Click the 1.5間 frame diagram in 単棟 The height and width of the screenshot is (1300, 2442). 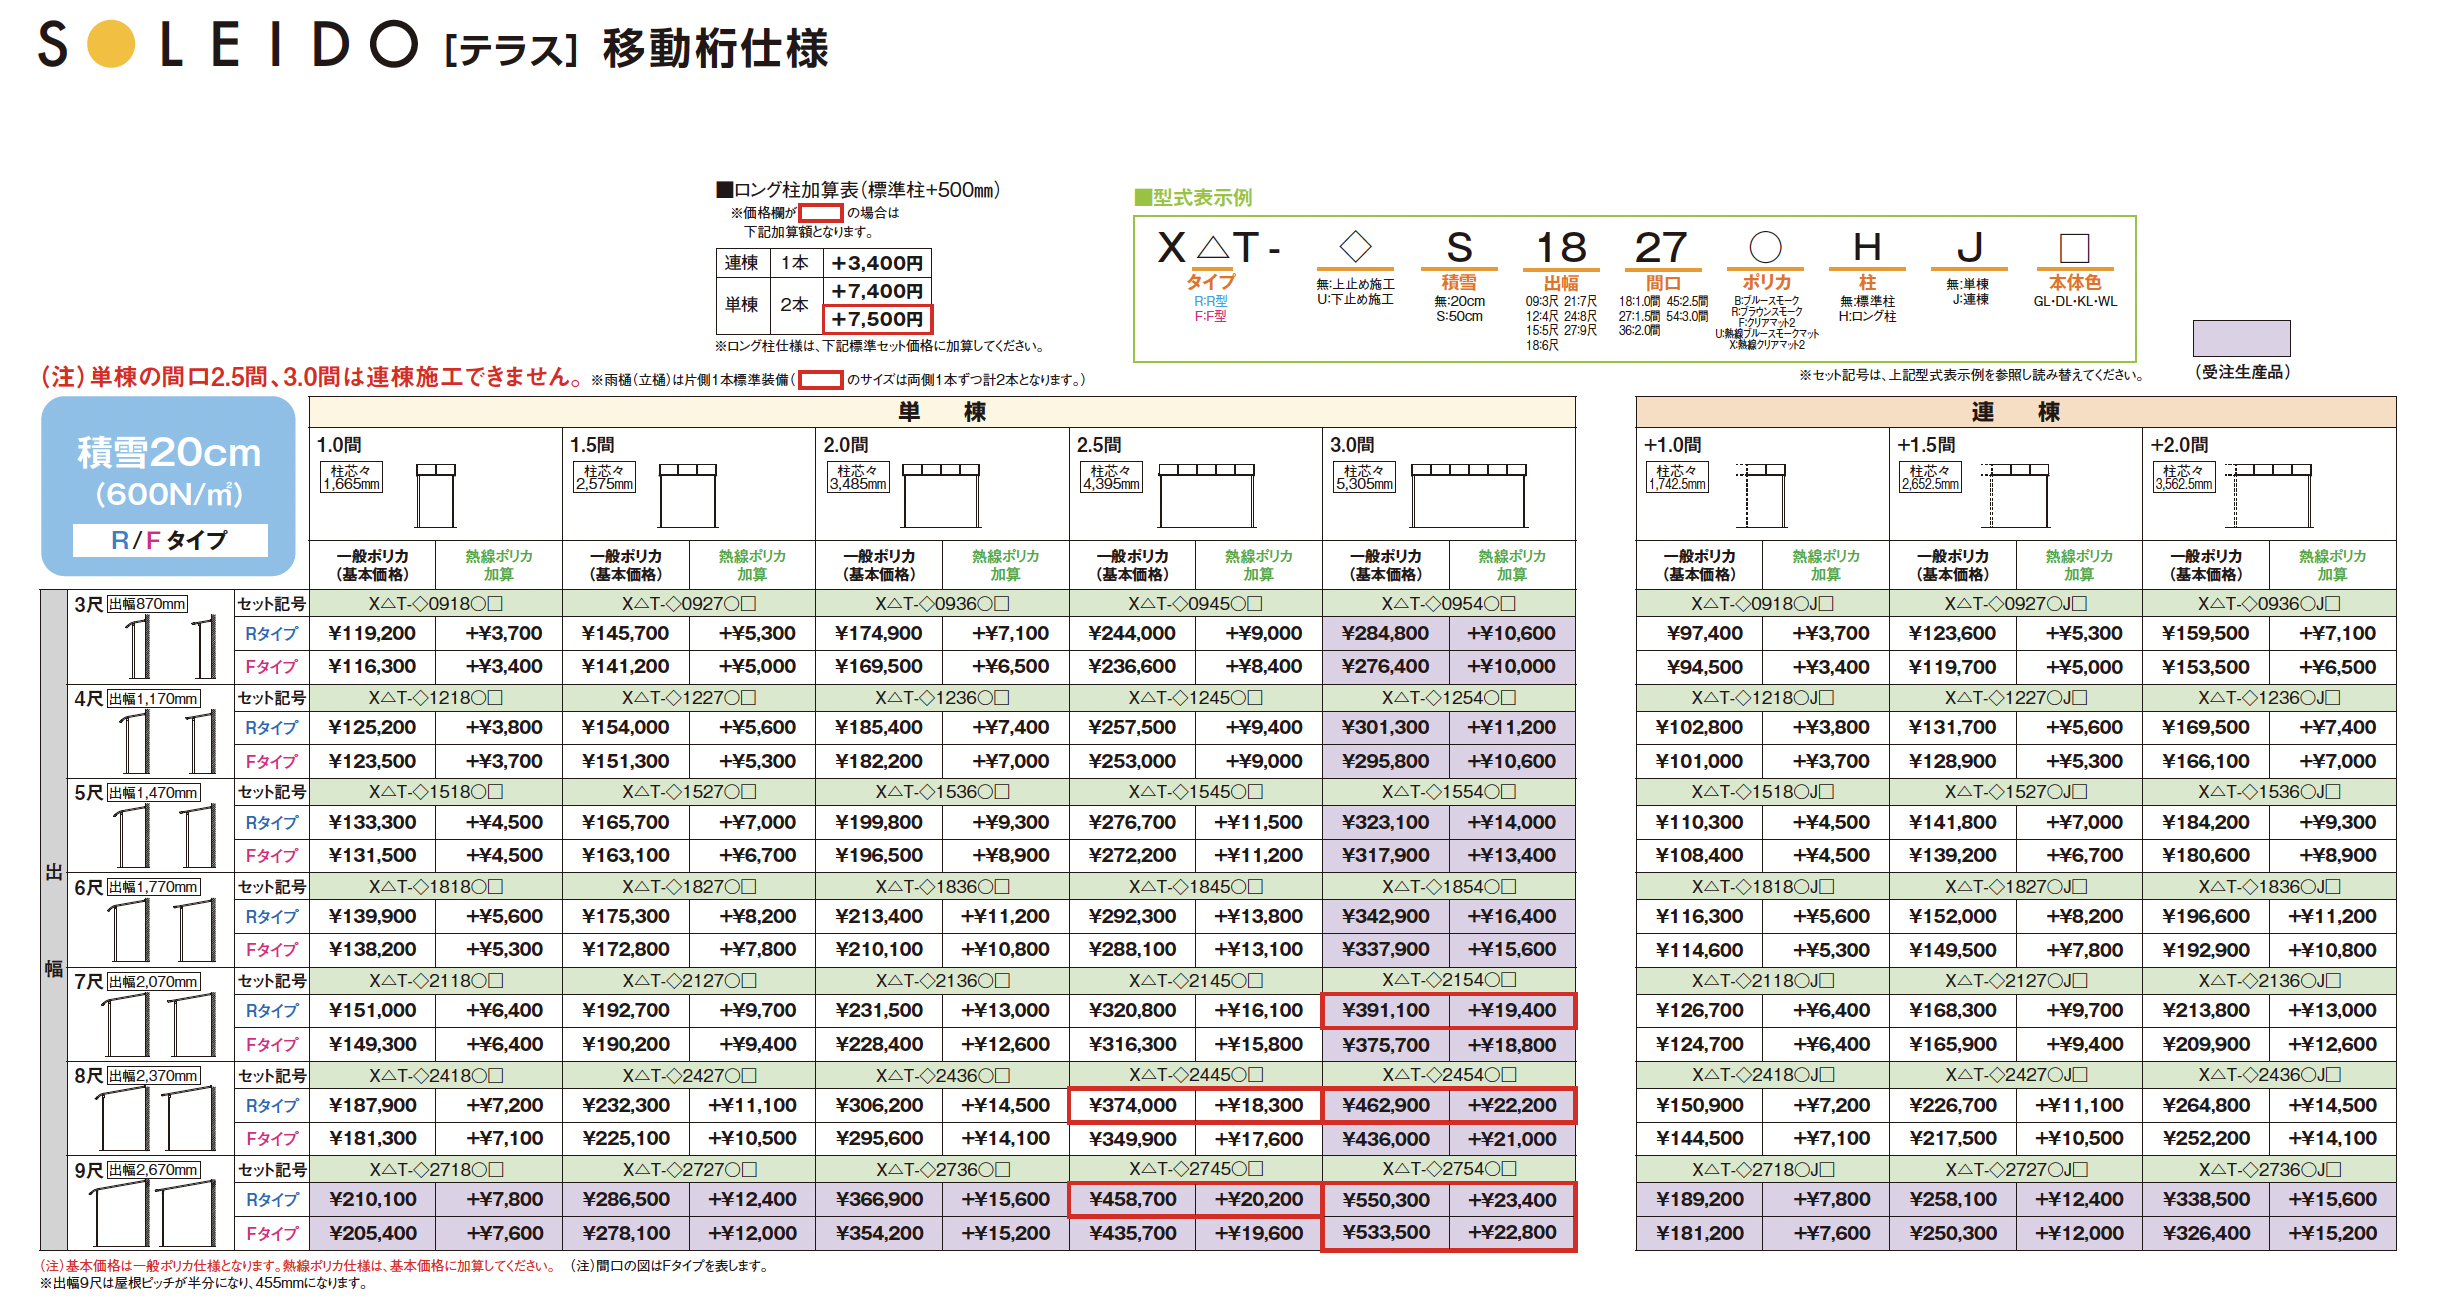(687, 495)
